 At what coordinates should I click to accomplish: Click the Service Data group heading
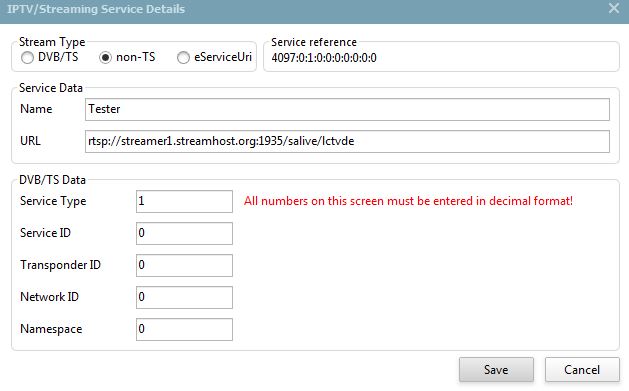[x=51, y=88]
